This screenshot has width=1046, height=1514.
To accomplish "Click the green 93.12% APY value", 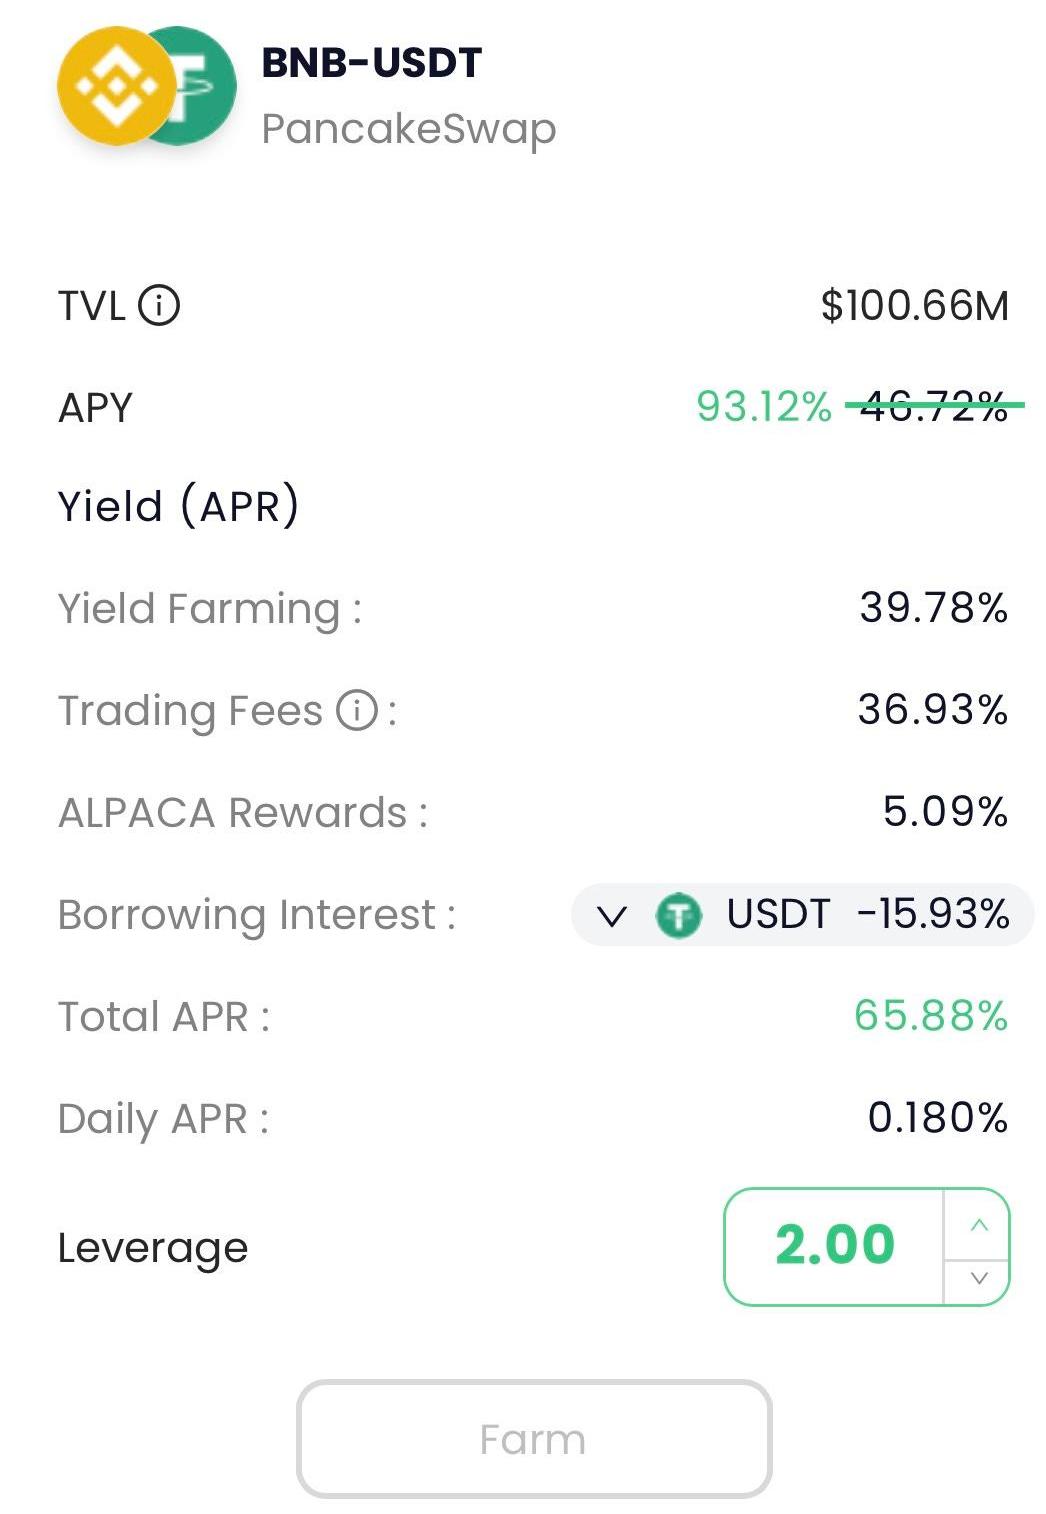I will [764, 406].
